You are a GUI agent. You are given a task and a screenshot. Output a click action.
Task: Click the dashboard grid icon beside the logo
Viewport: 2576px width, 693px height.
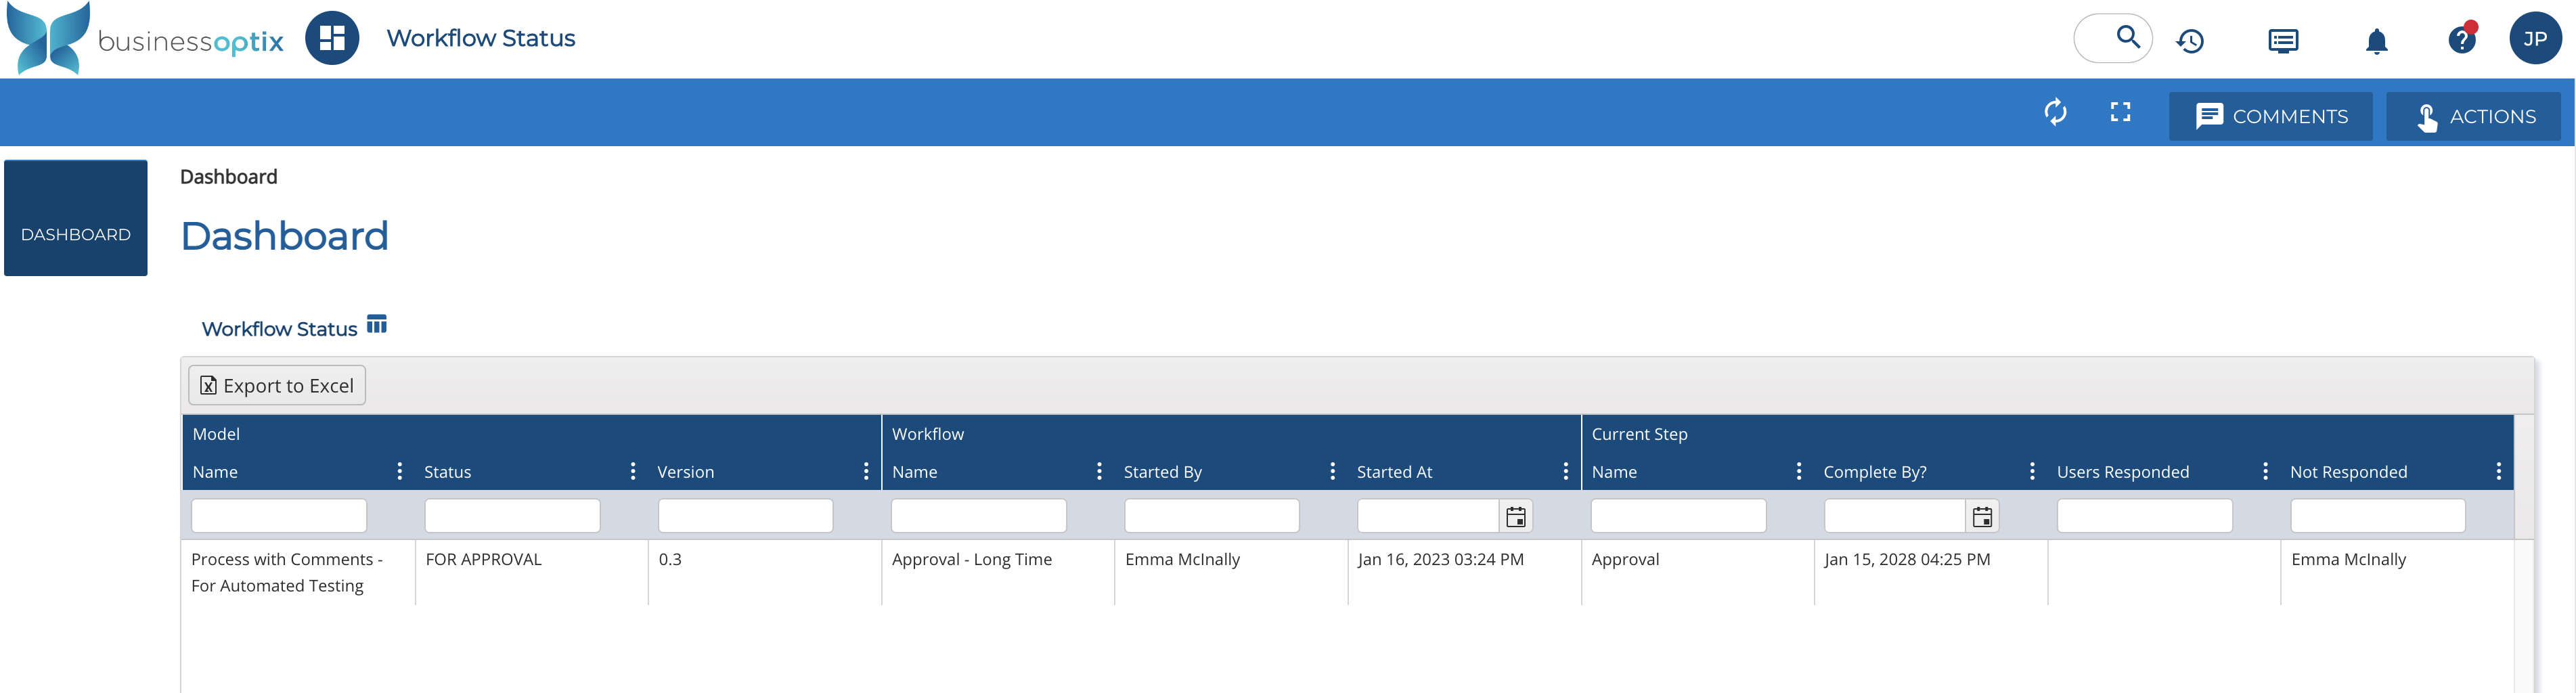tap(332, 39)
